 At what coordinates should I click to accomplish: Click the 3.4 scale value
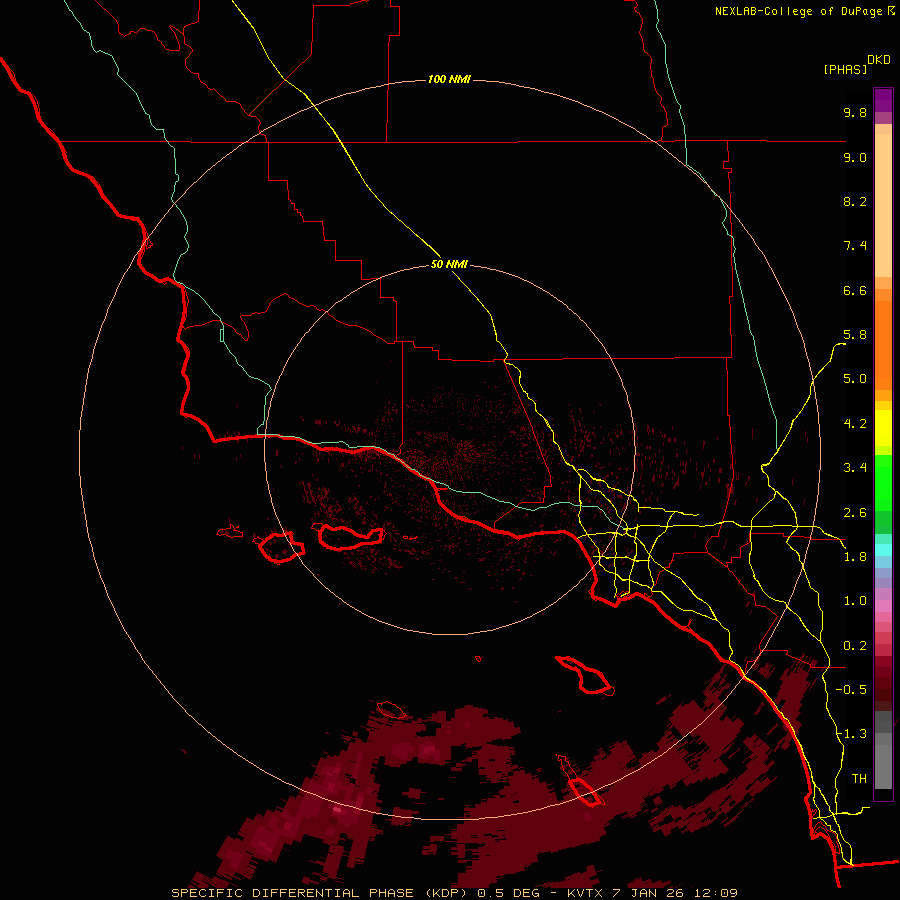[x=855, y=468]
